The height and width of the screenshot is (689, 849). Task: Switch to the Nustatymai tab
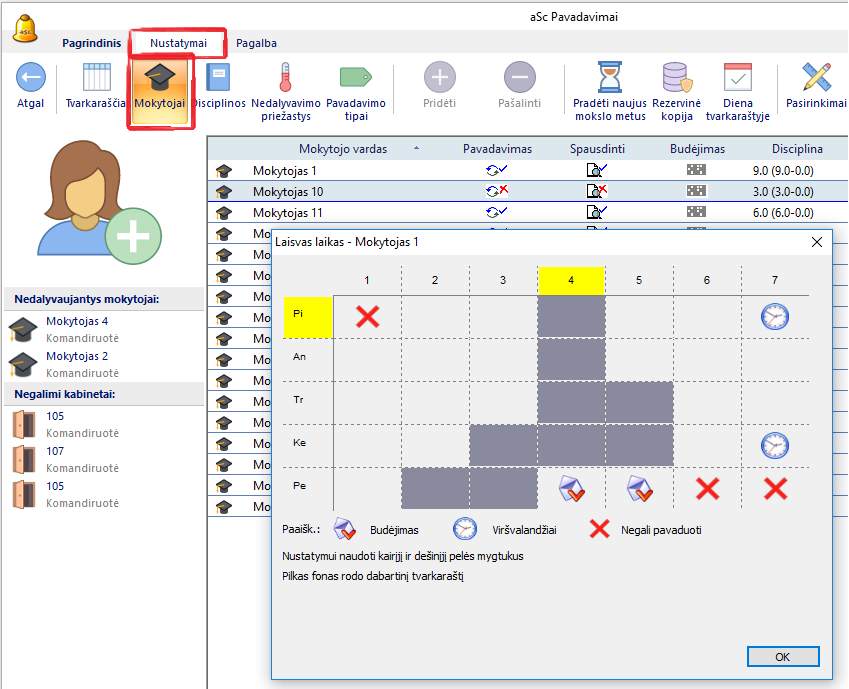(178, 43)
